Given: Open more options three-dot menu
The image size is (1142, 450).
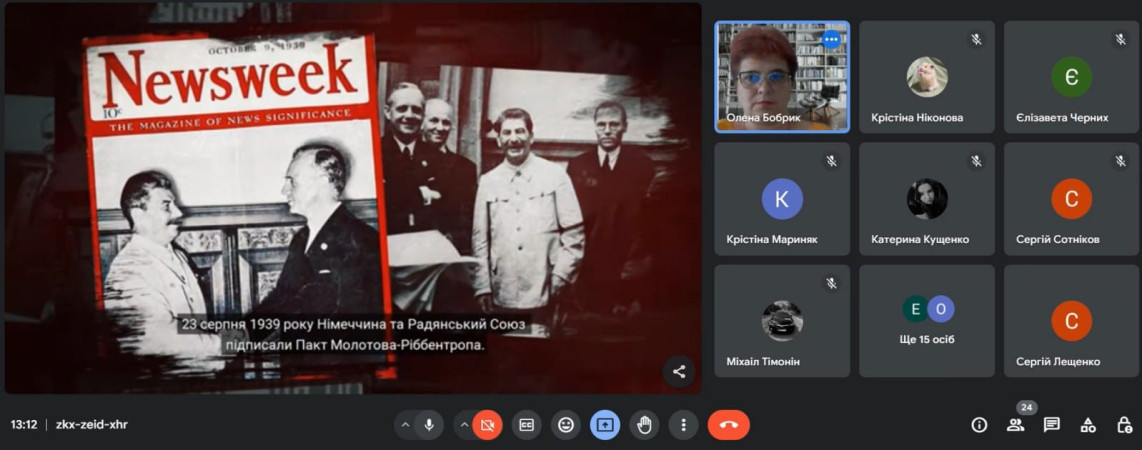Looking at the screenshot, I should click(x=683, y=425).
